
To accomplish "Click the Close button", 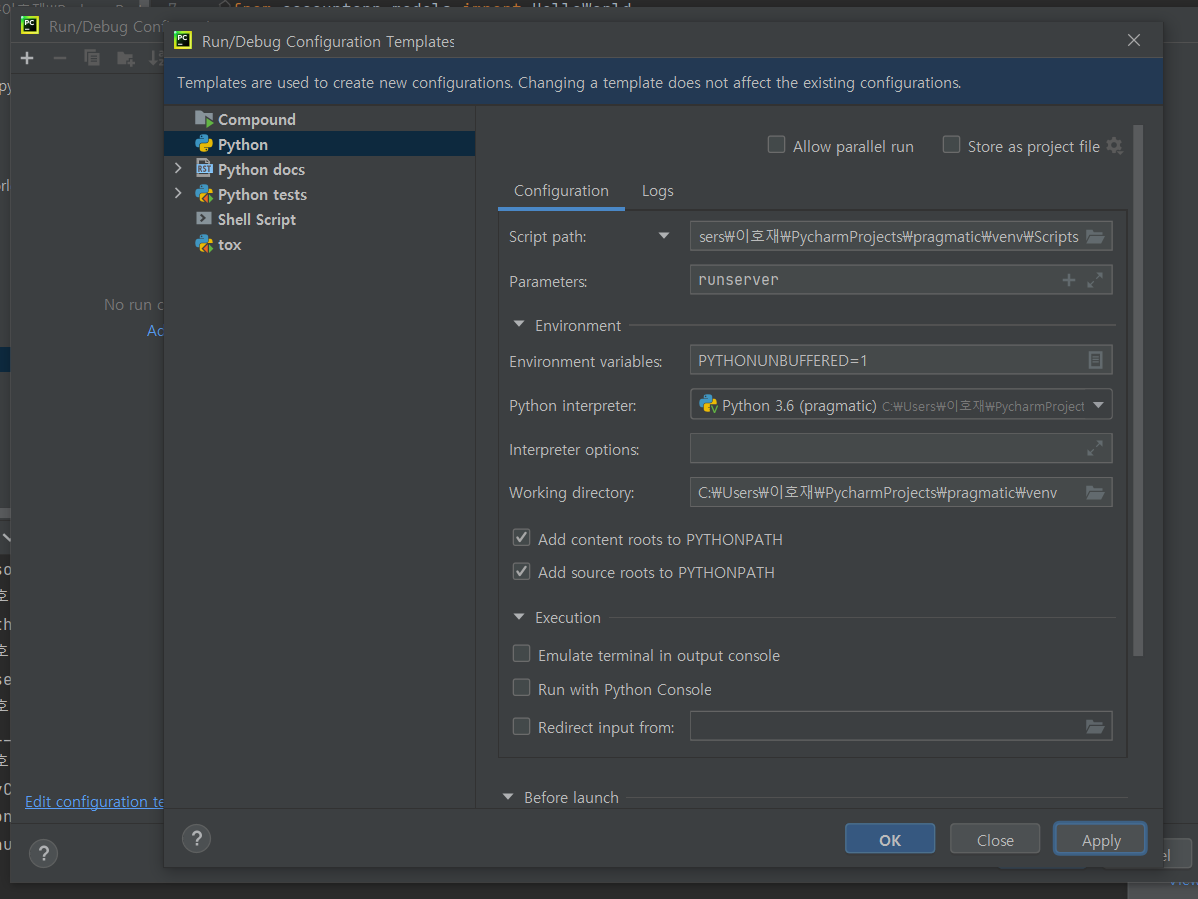I will (x=995, y=839).
